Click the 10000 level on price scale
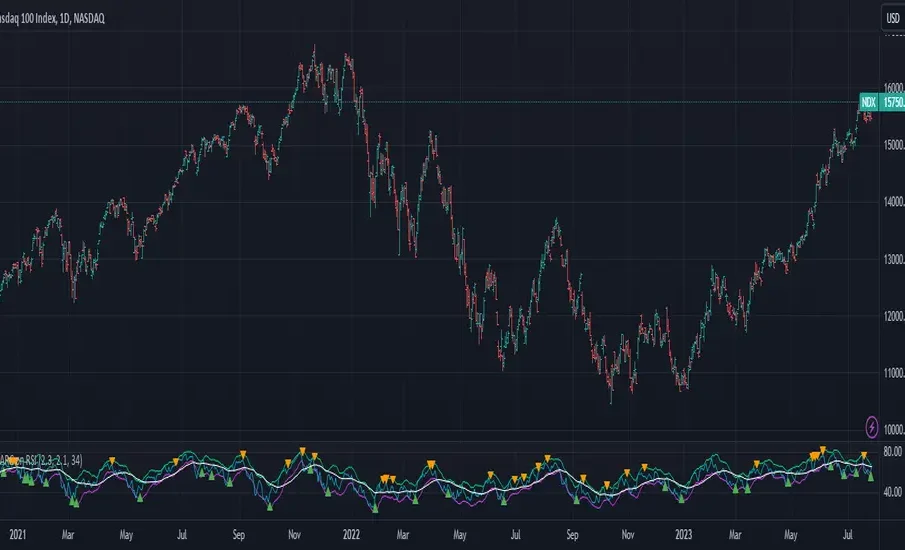 pos(892,430)
